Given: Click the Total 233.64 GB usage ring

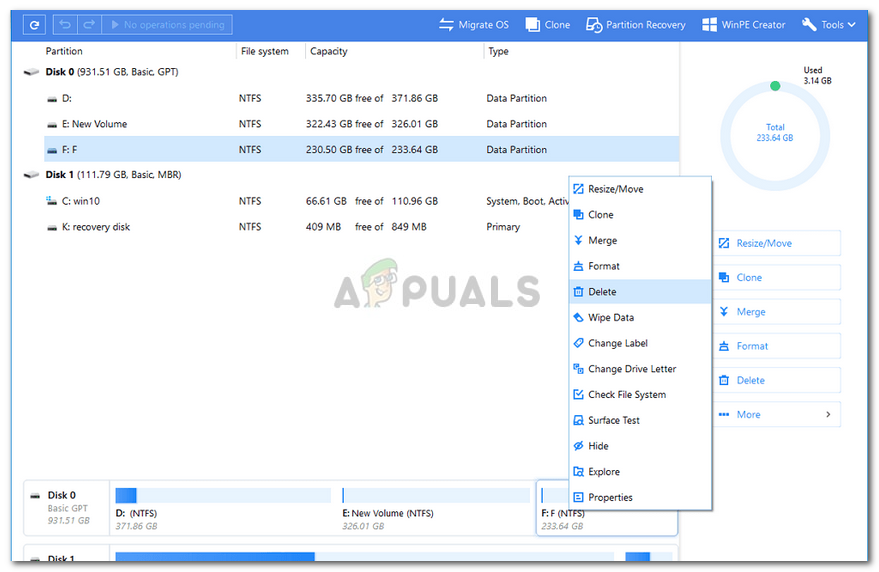Looking at the screenshot, I should click(x=775, y=136).
